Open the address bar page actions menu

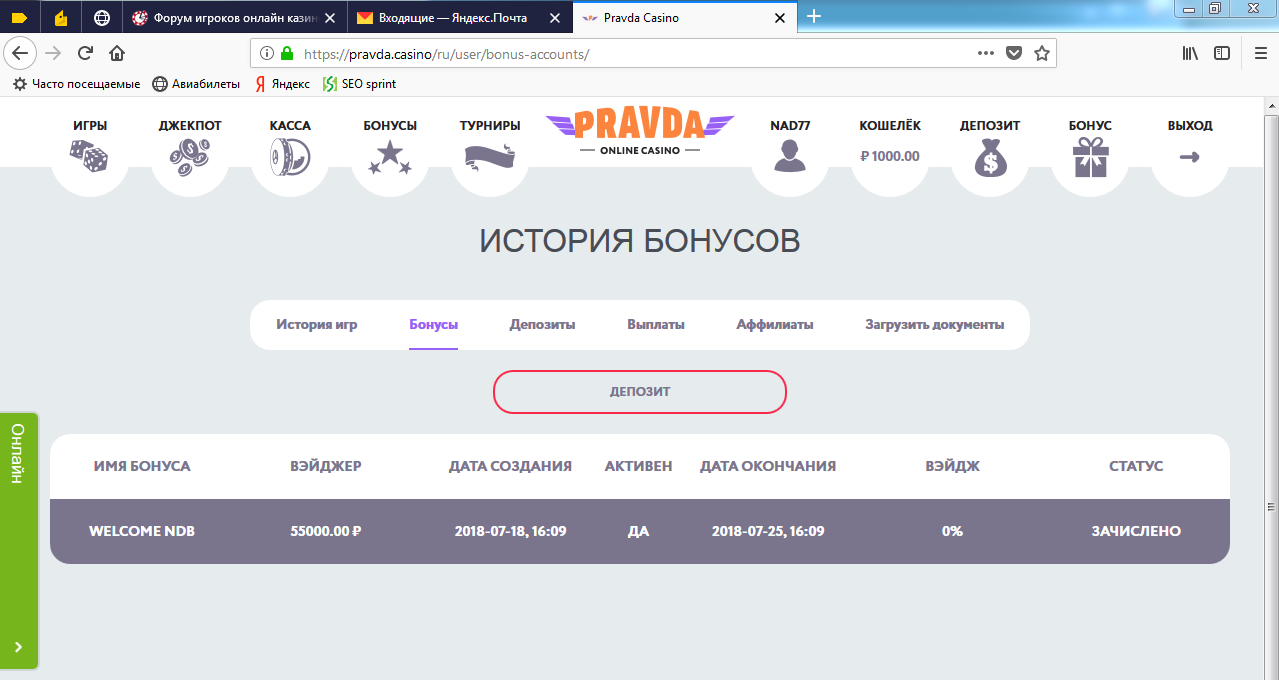click(x=986, y=53)
